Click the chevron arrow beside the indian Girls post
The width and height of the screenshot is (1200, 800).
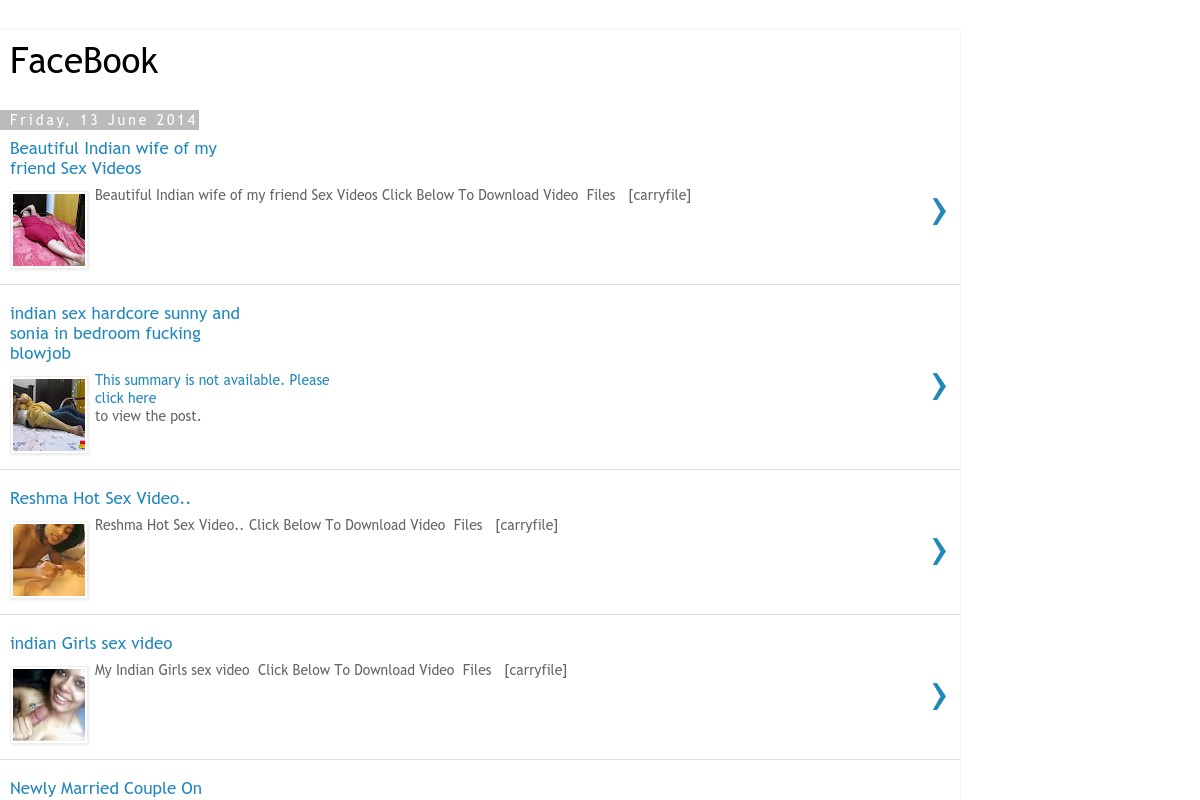(x=939, y=696)
